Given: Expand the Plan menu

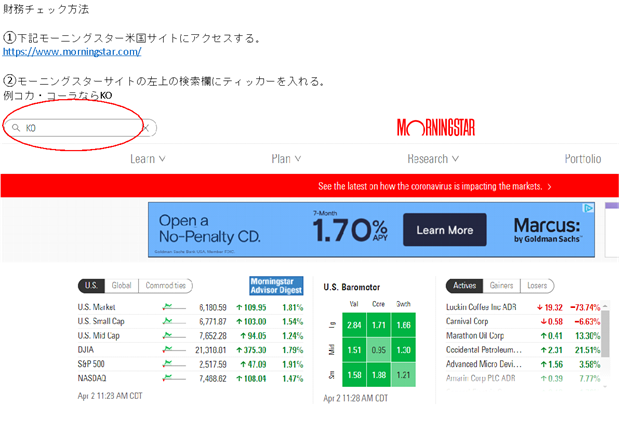Looking at the screenshot, I should pos(286,159).
